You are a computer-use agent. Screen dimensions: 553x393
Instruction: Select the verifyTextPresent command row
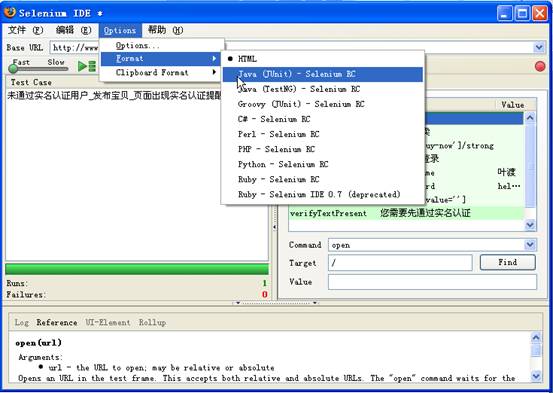click(406, 213)
